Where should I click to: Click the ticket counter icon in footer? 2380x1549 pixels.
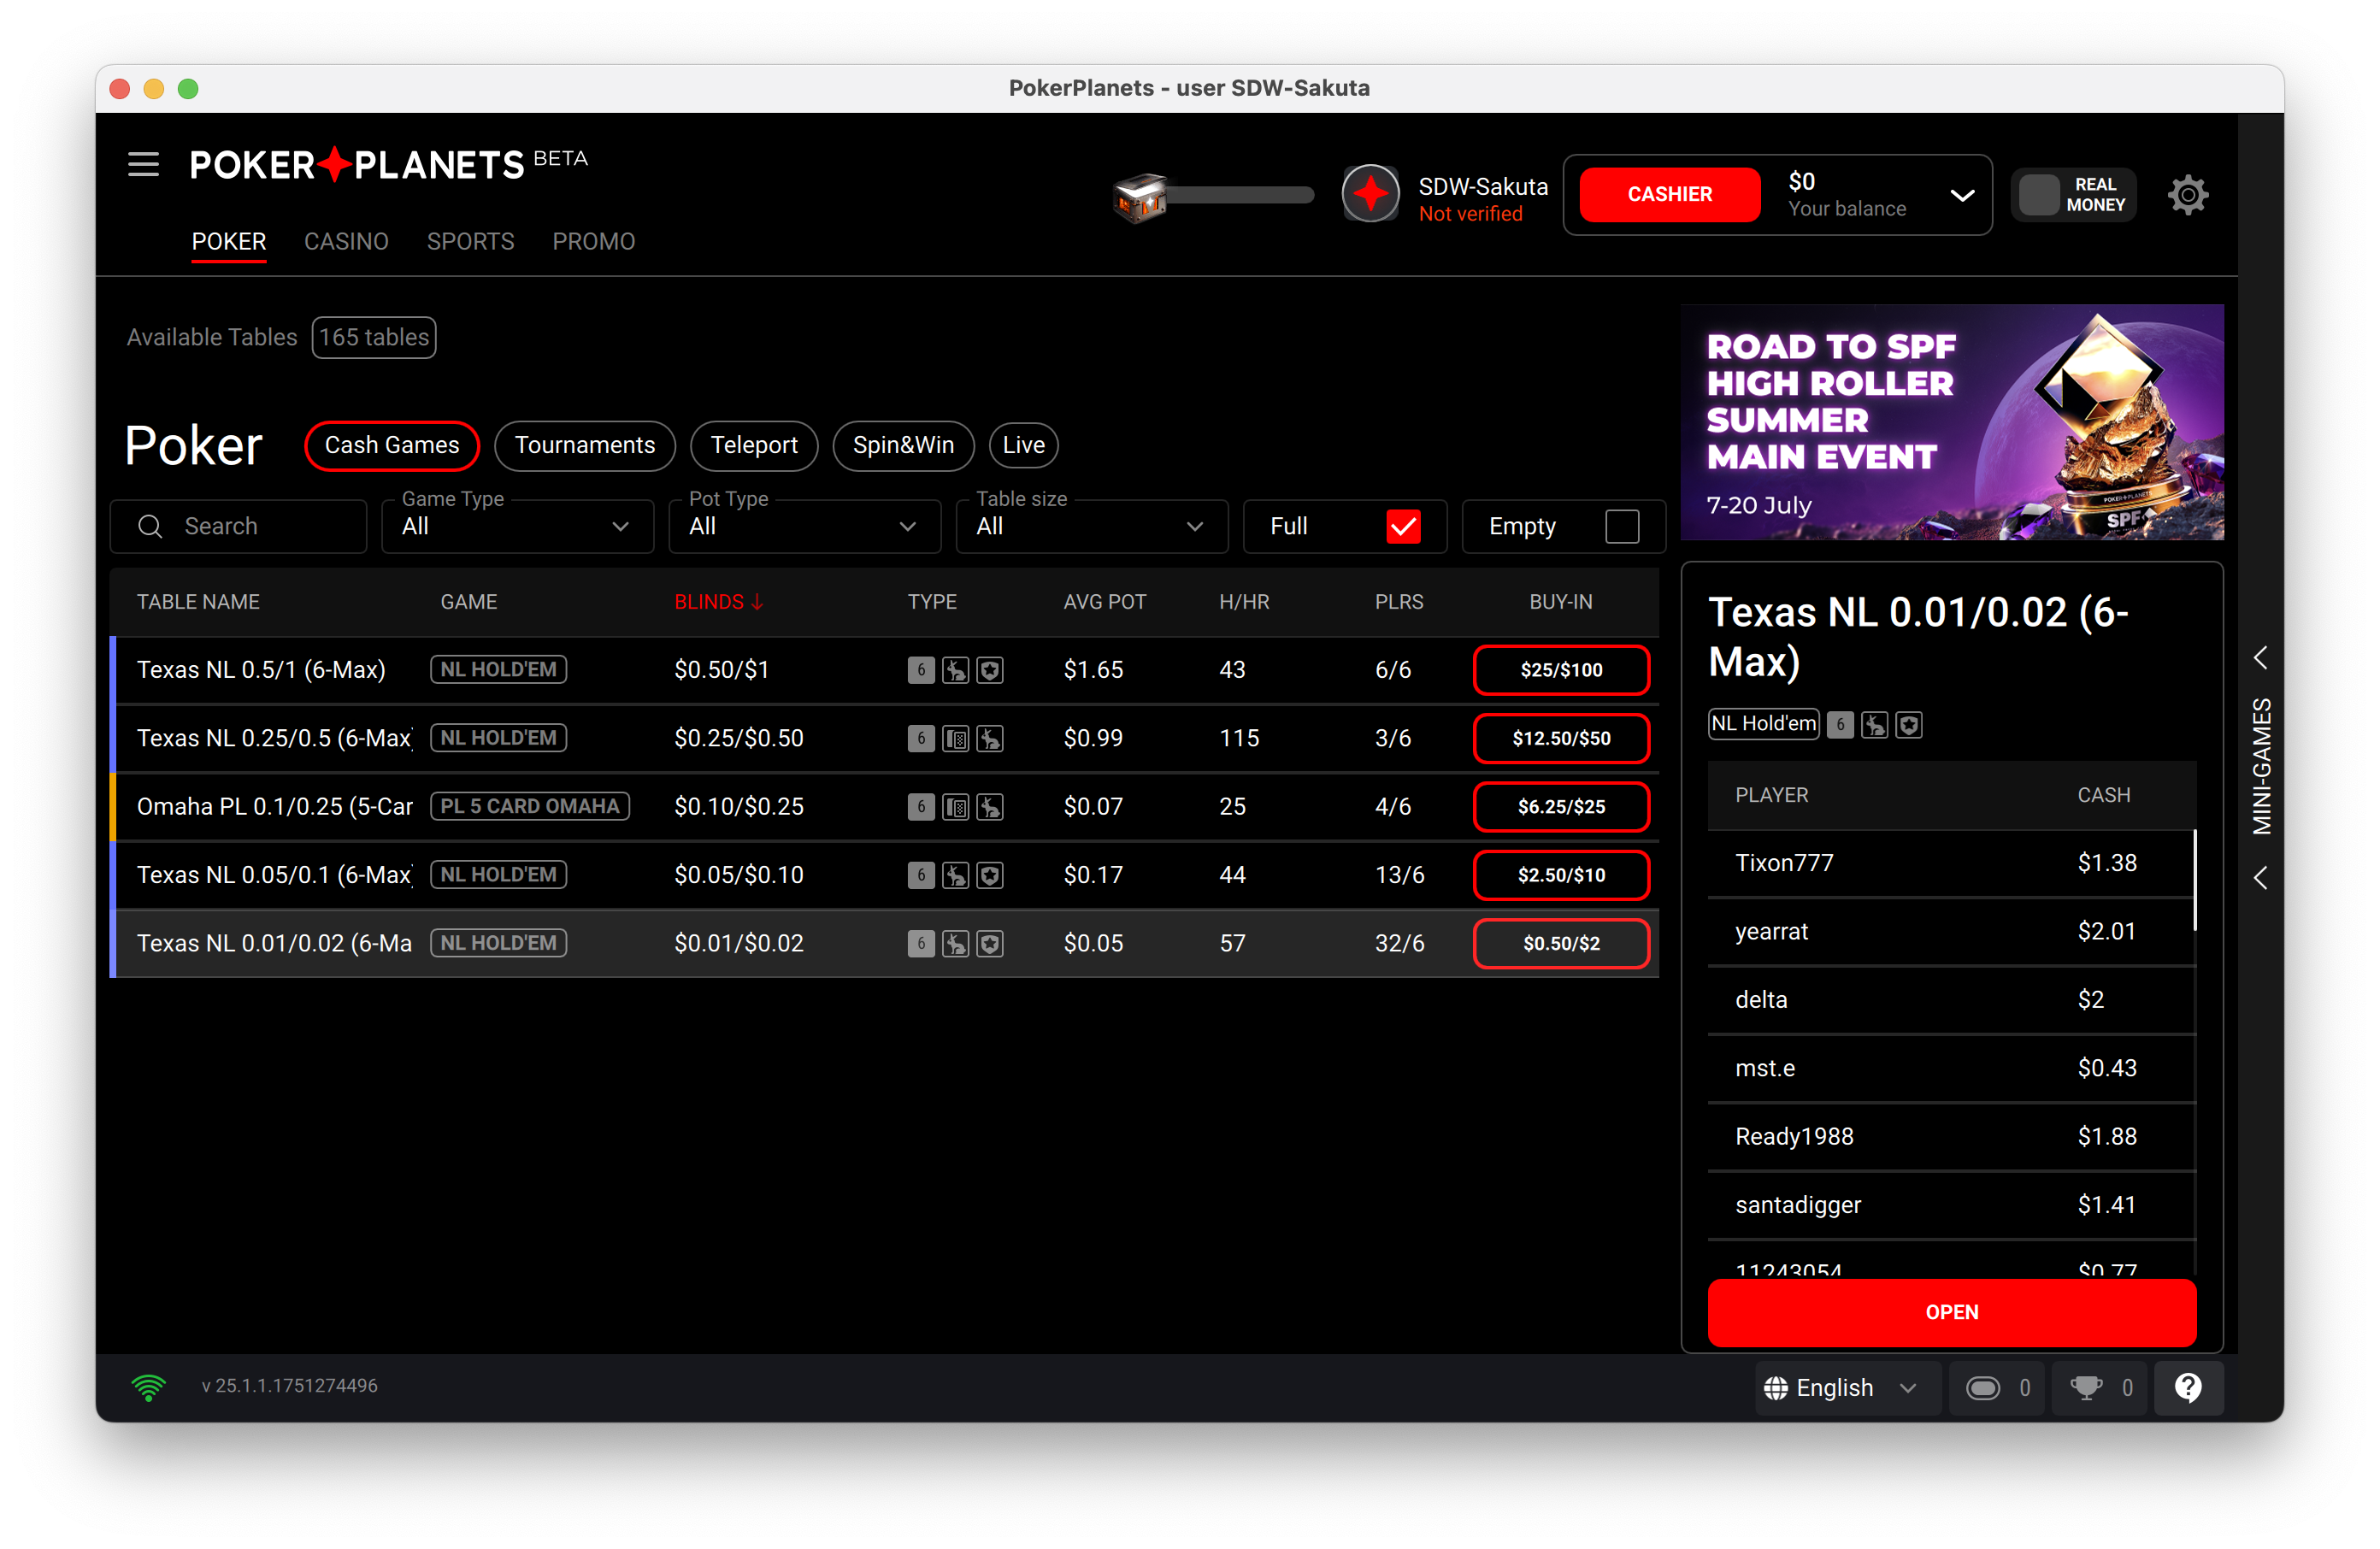(1982, 1387)
